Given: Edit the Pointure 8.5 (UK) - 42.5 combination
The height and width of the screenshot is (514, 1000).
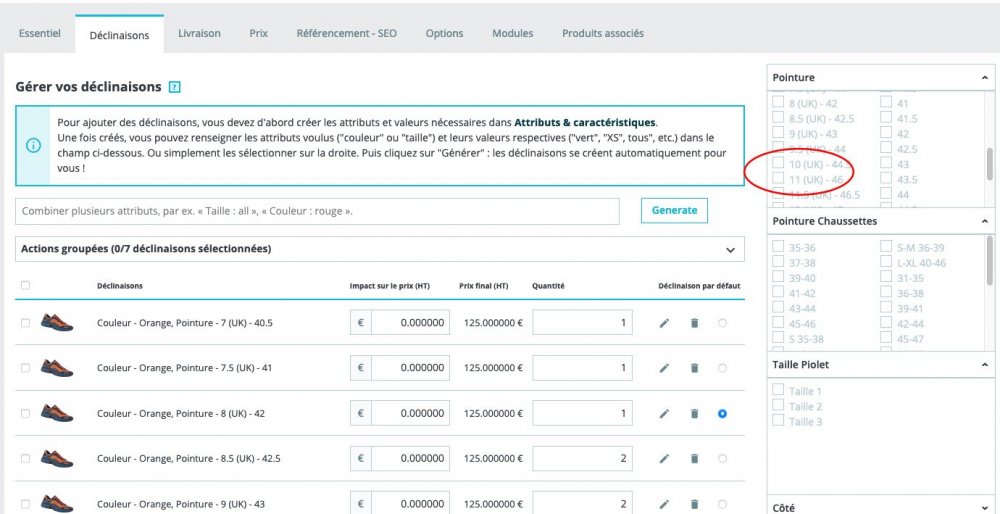Looking at the screenshot, I should point(664,459).
